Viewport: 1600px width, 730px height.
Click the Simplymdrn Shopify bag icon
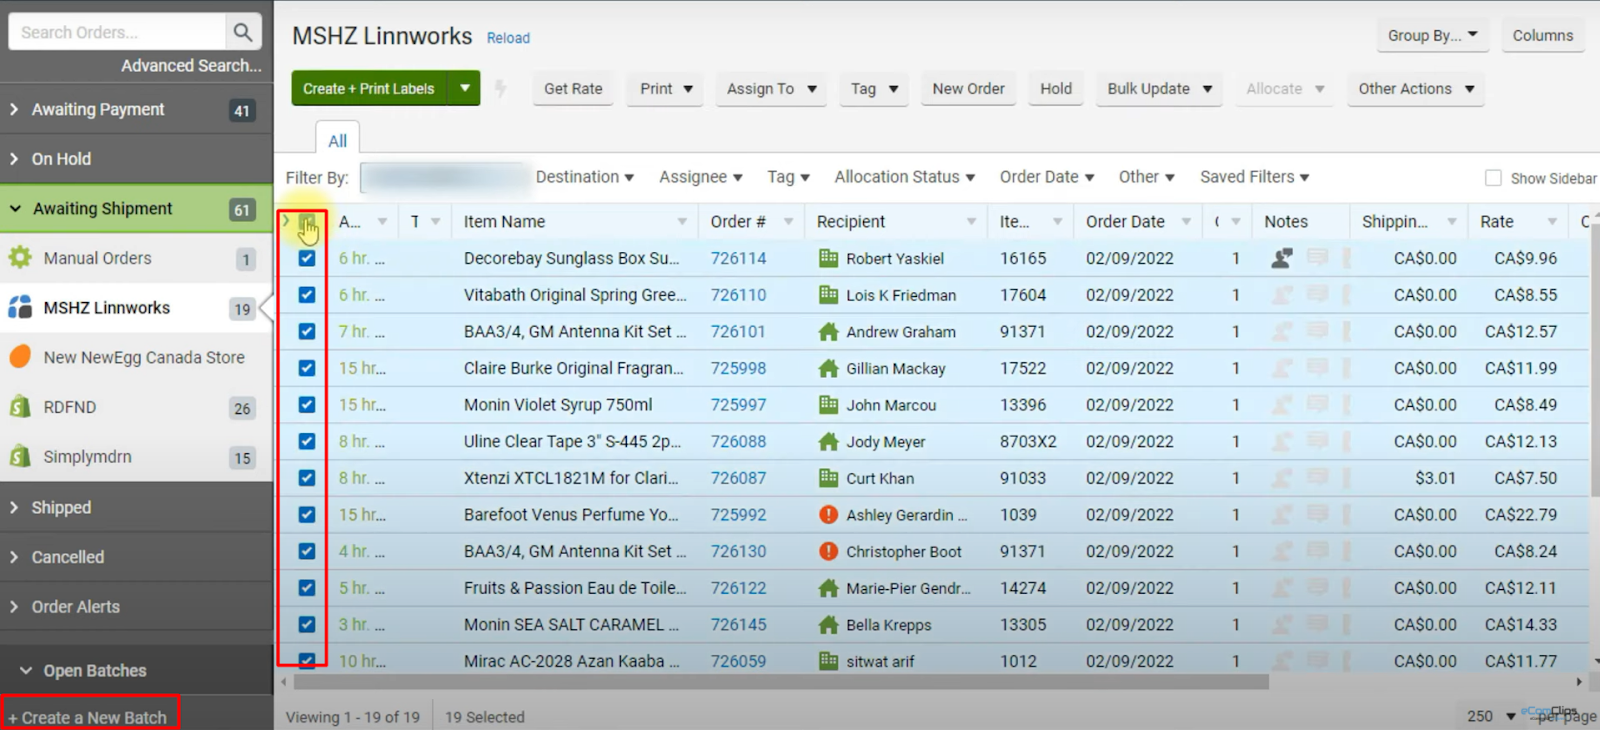tap(20, 457)
